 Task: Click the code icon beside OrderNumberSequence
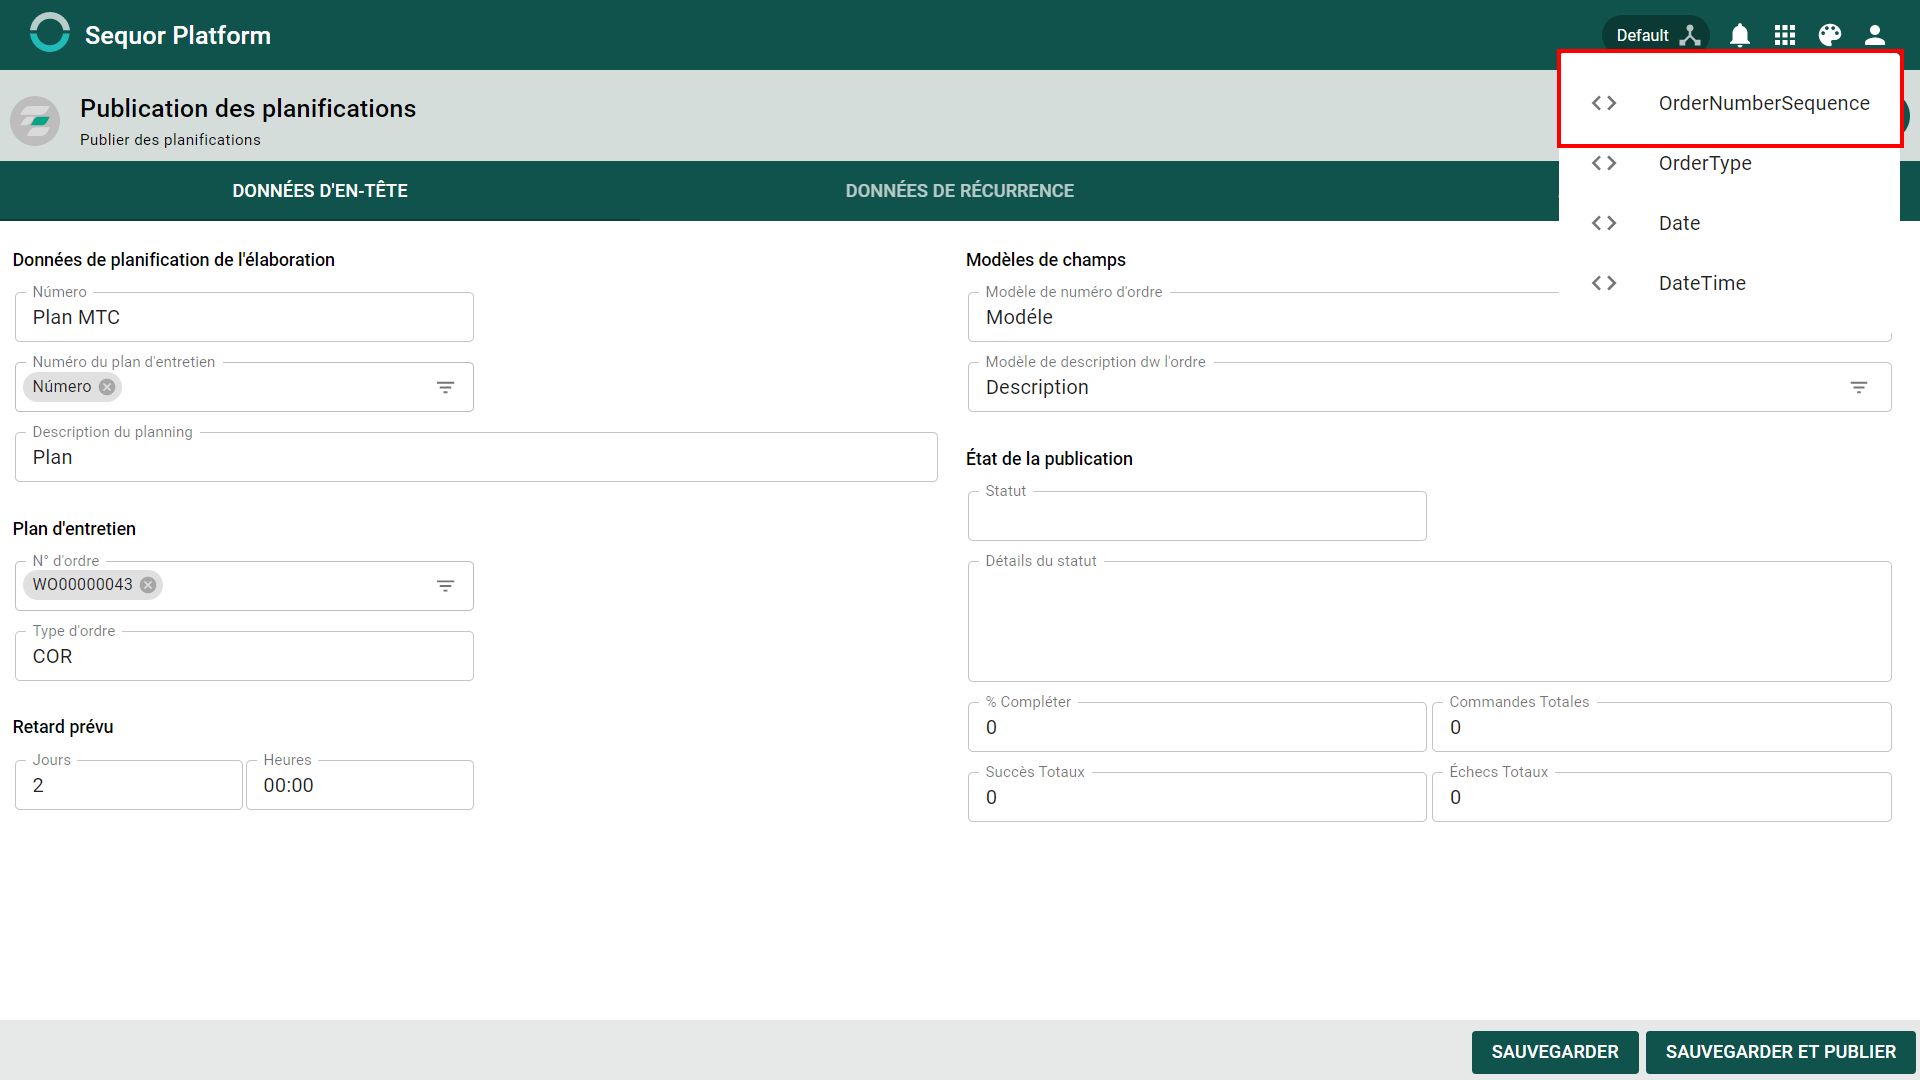point(1604,103)
